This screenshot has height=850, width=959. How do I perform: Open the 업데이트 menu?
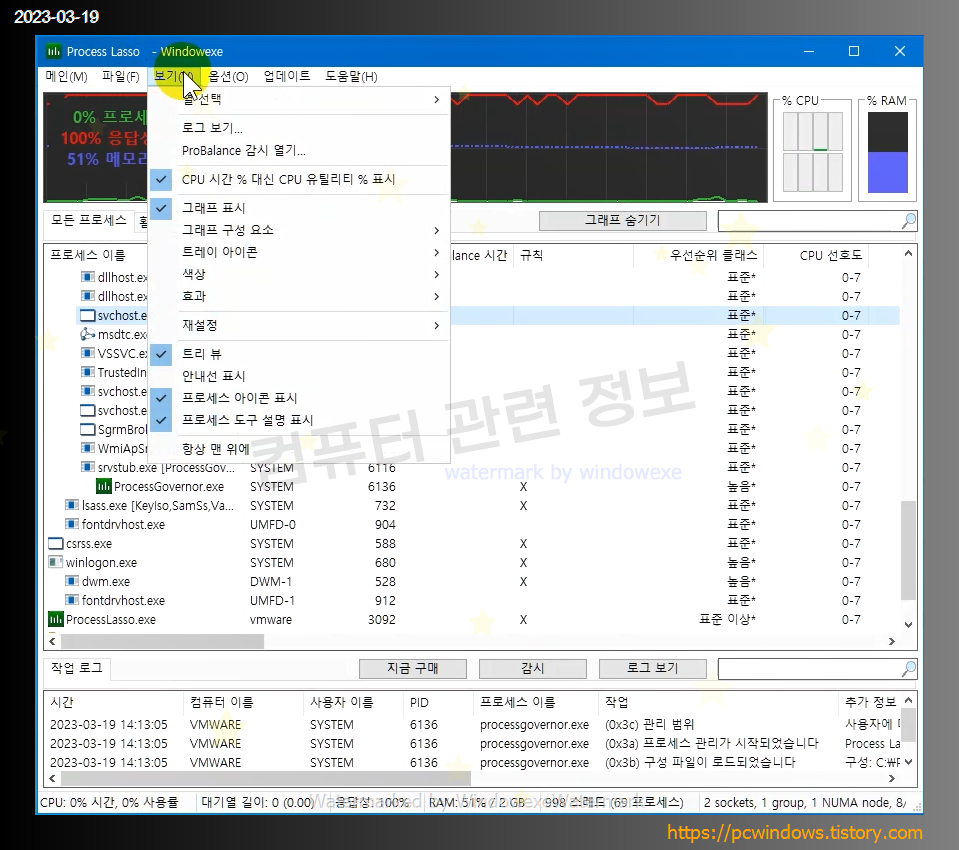point(287,76)
